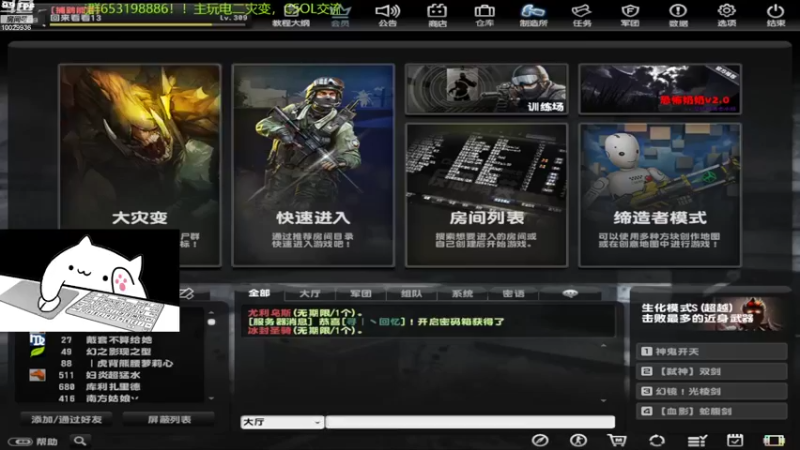Open the 选项 options gear icon

pos(727,15)
